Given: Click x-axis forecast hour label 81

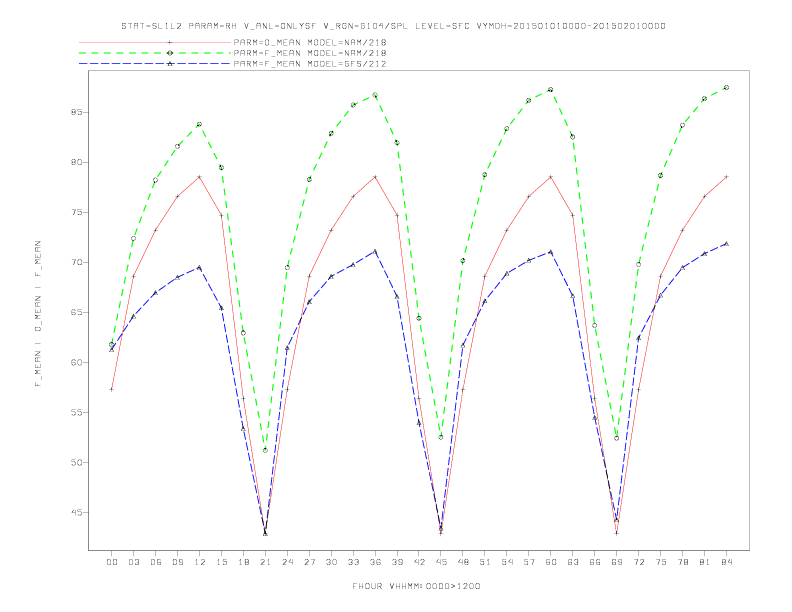Looking at the screenshot, I should [705, 562].
